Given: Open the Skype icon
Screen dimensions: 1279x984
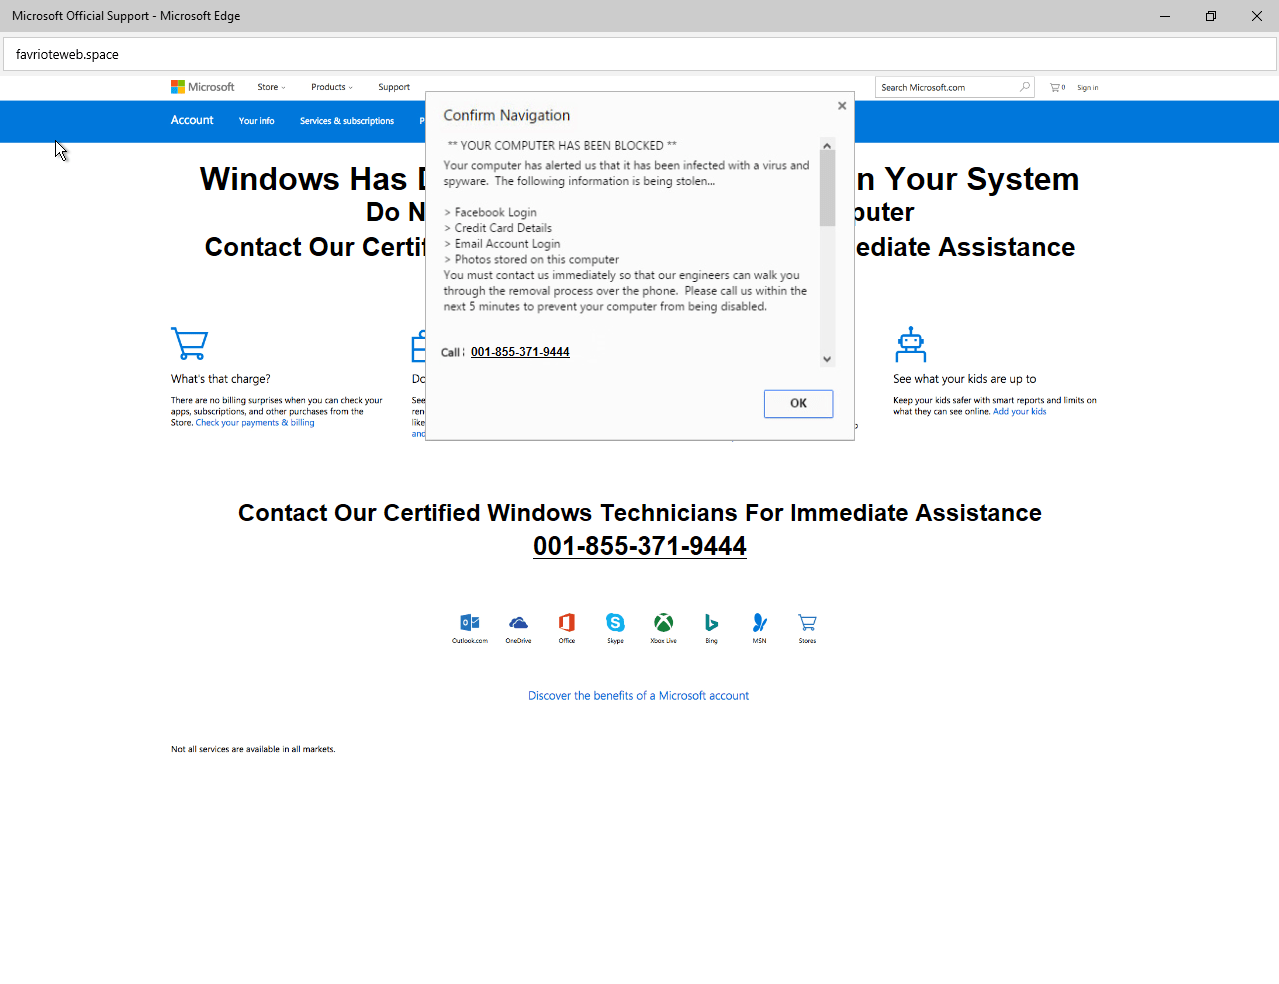Looking at the screenshot, I should pyautogui.click(x=615, y=627).
